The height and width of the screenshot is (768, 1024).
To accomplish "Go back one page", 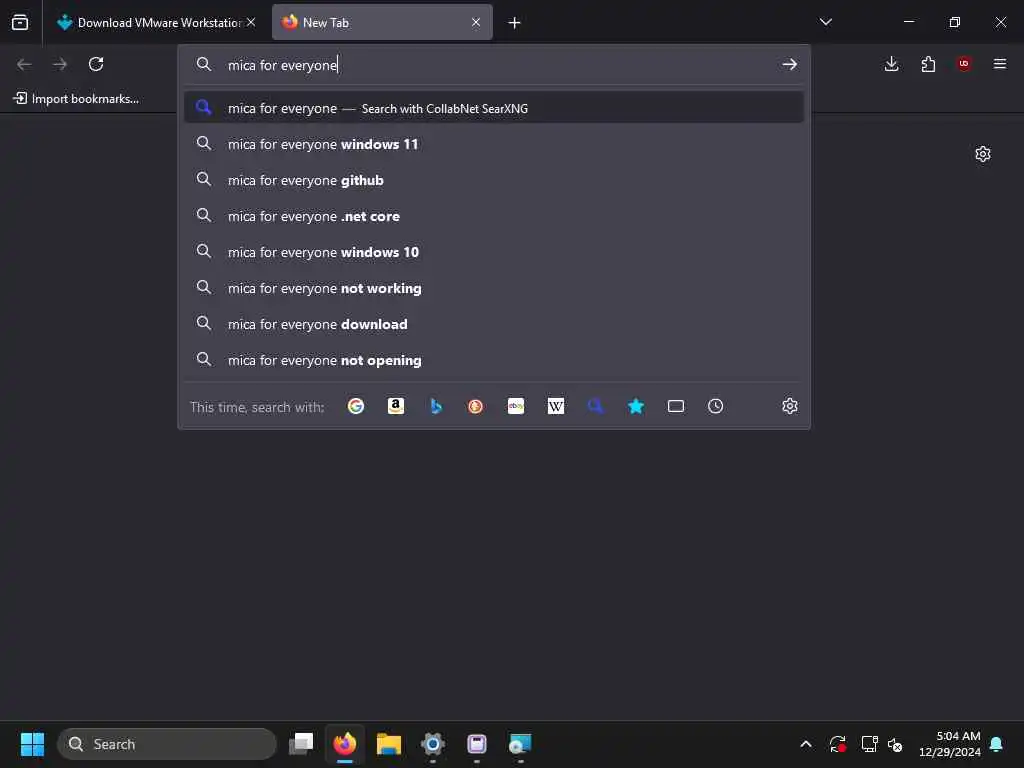I will tap(24, 64).
